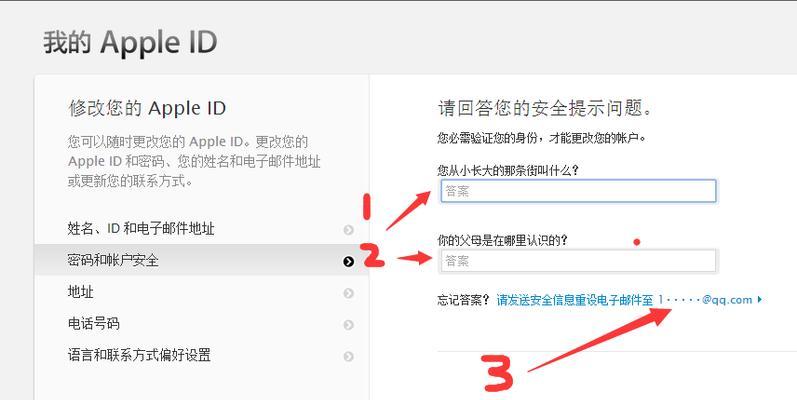Screen dimensions: 797x400
Task: Click the chevron icon next to 电话号码
Action: [x=348, y=325]
